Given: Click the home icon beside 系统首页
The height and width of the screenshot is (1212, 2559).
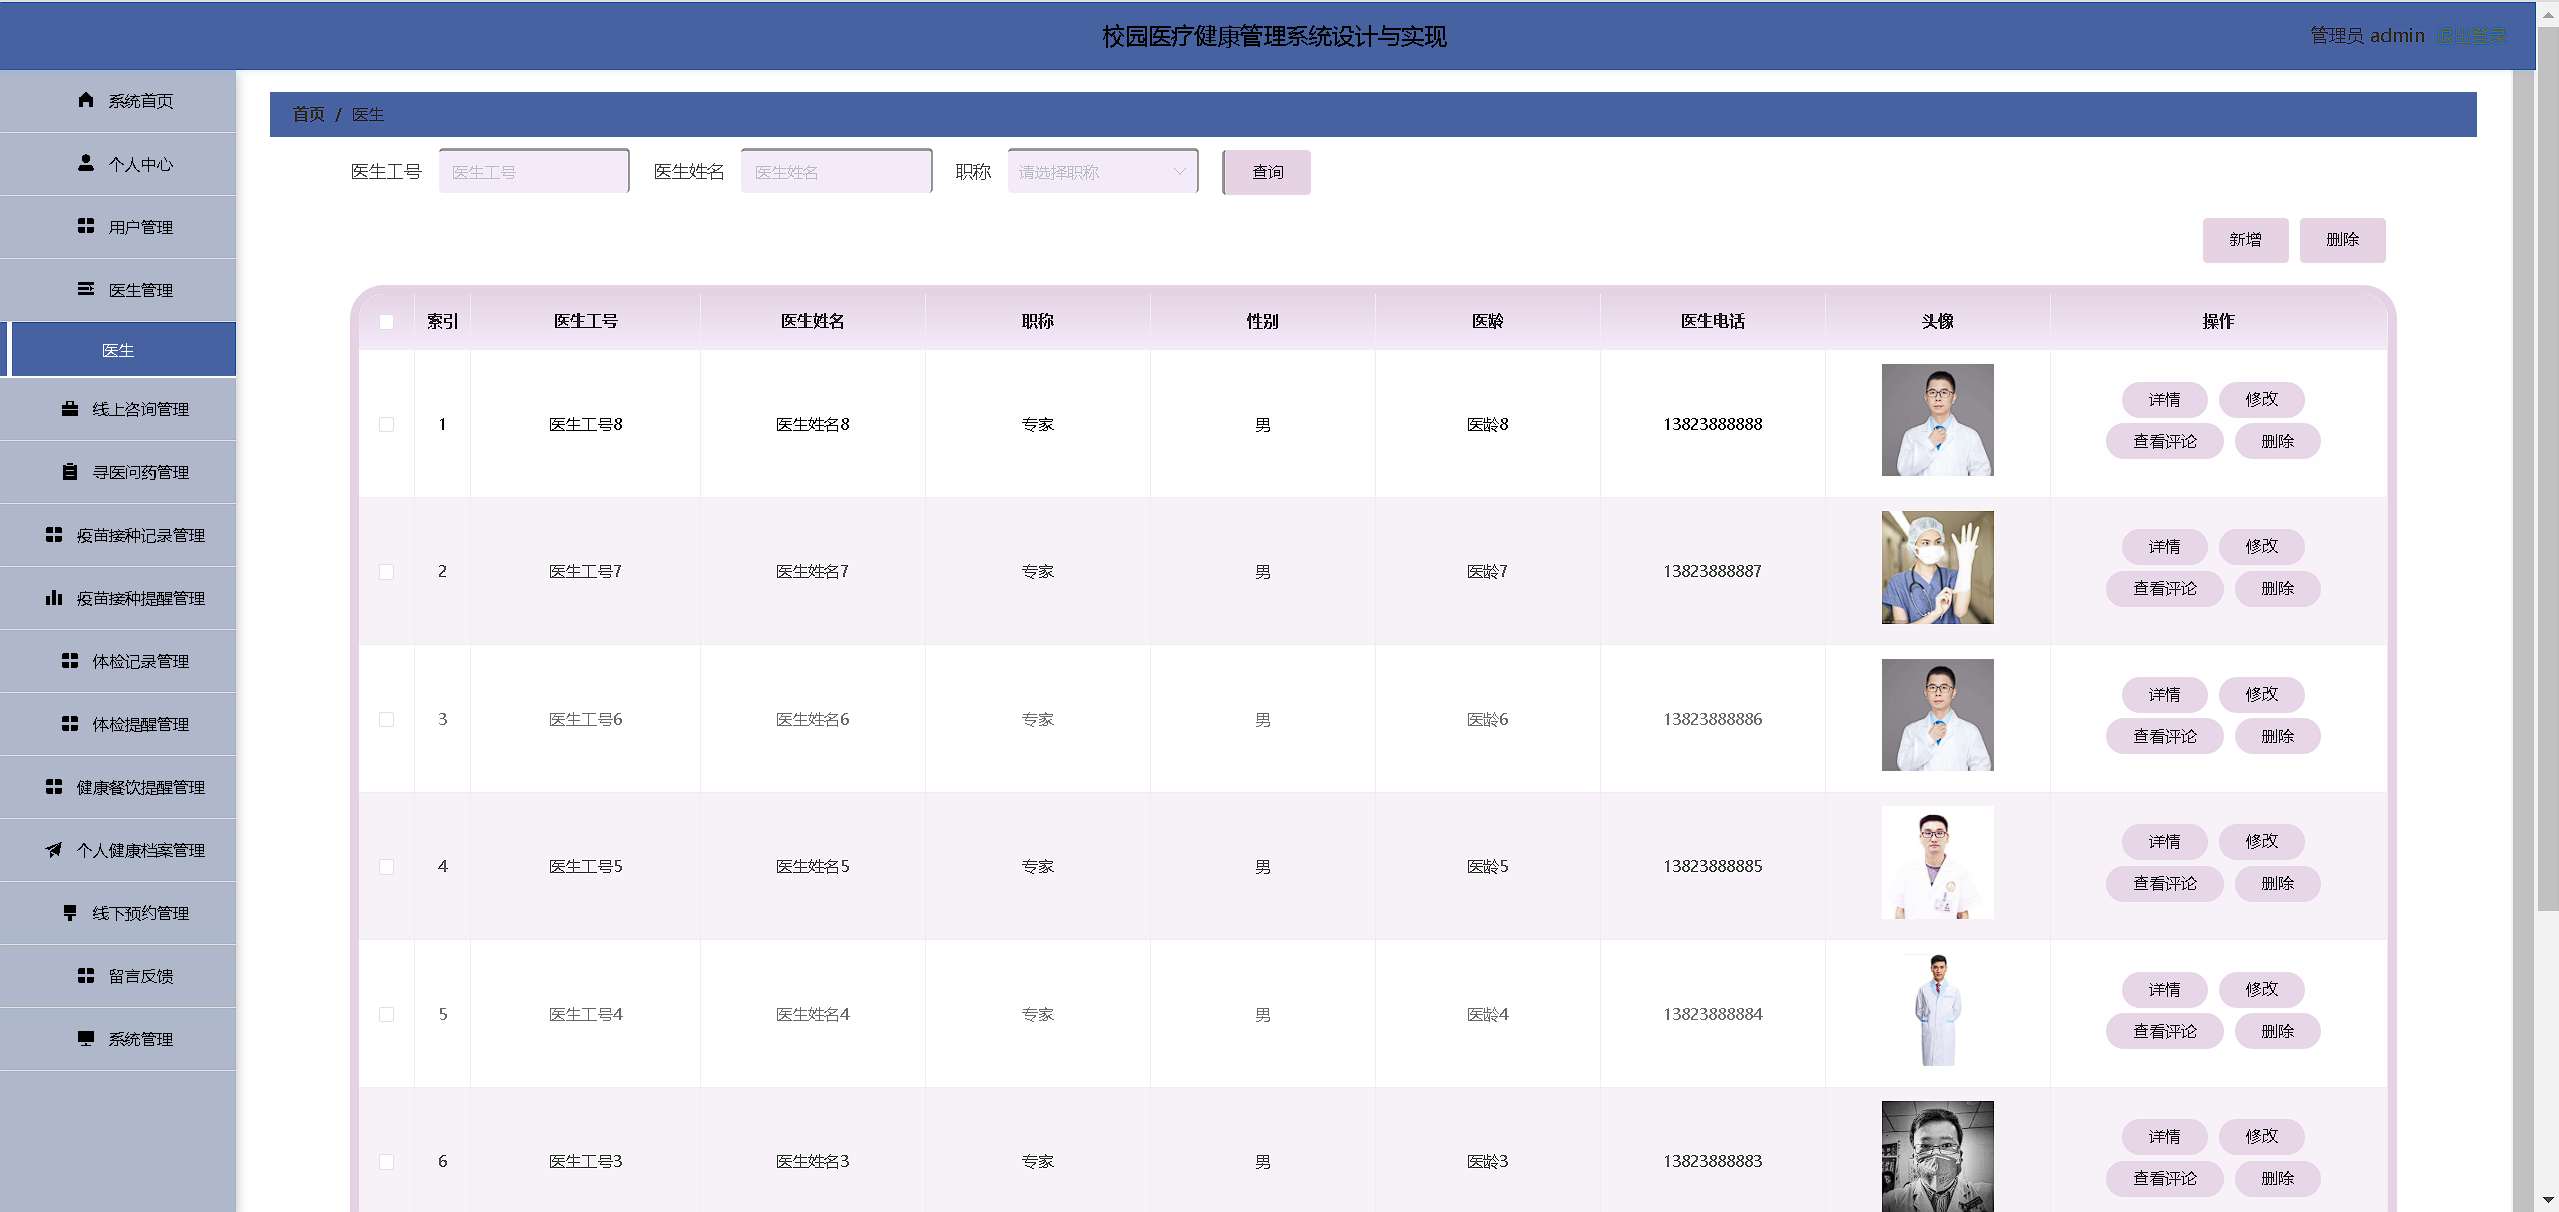Looking at the screenshot, I should coord(86,100).
